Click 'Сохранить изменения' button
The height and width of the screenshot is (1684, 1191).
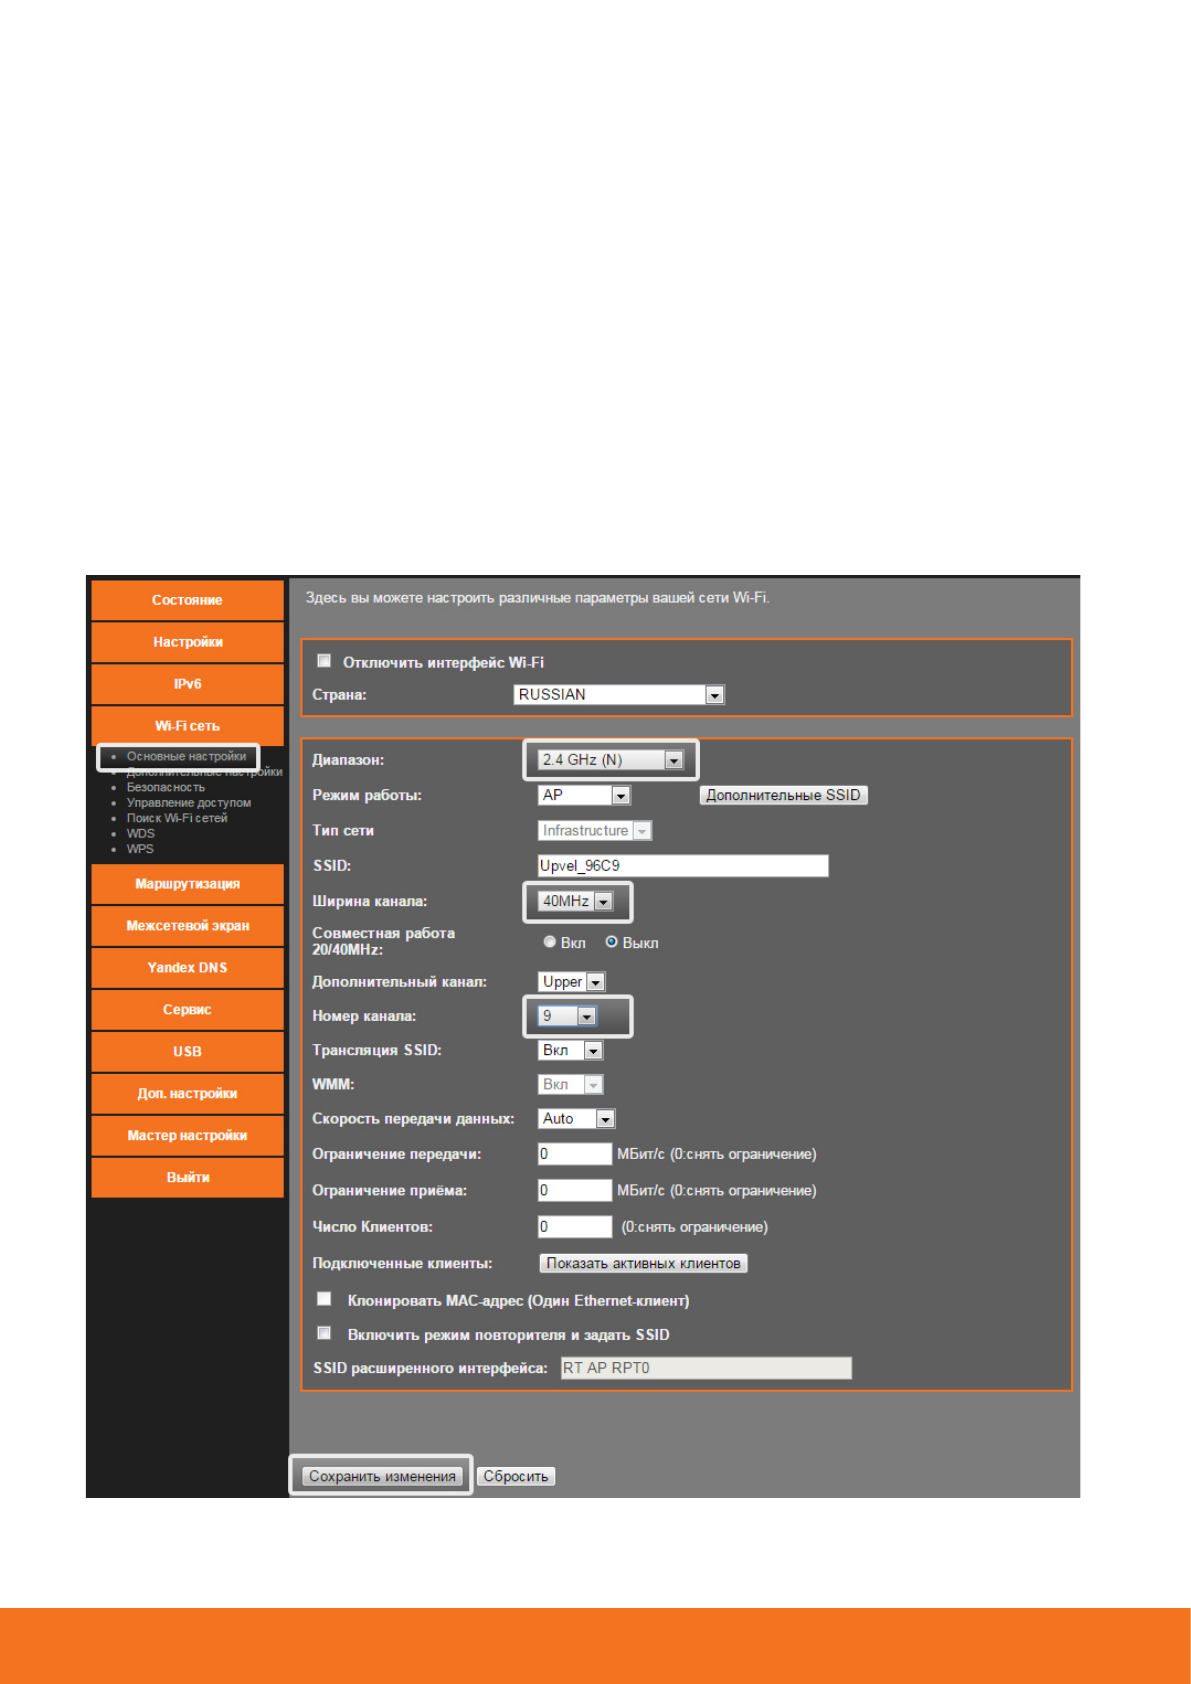(382, 1476)
